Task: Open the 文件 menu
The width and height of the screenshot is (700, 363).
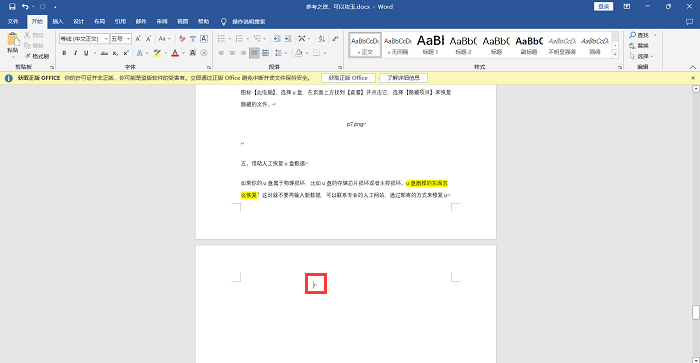Action: coord(13,21)
